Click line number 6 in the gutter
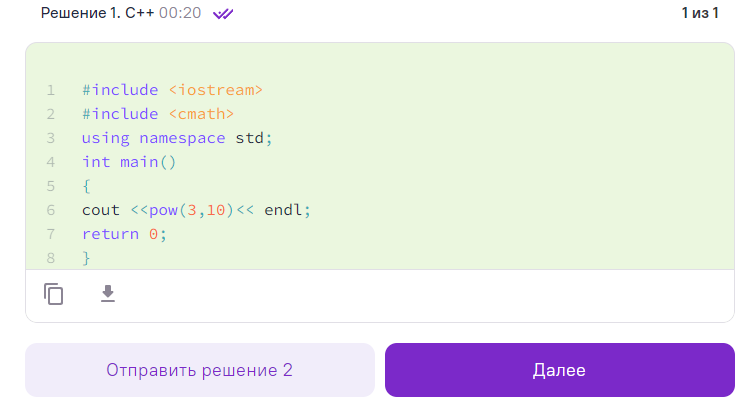This screenshot has height=409, width=755. (x=51, y=210)
